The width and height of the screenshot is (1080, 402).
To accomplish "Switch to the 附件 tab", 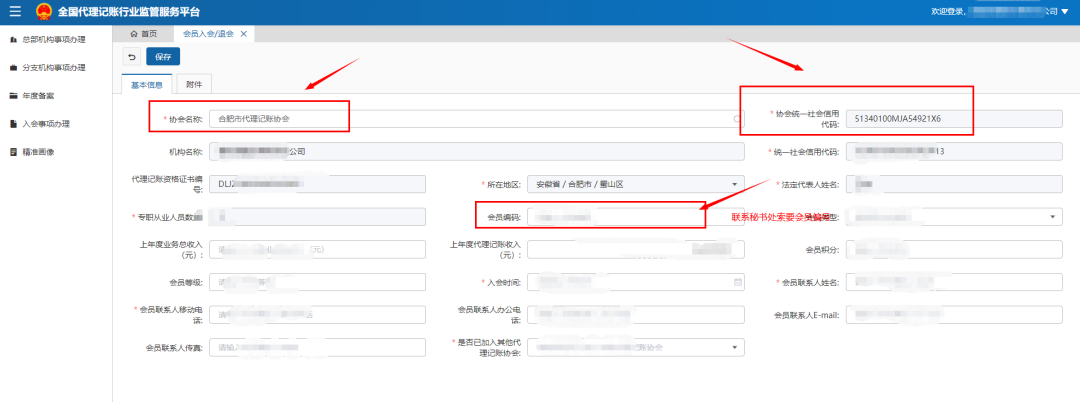I will (193, 85).
